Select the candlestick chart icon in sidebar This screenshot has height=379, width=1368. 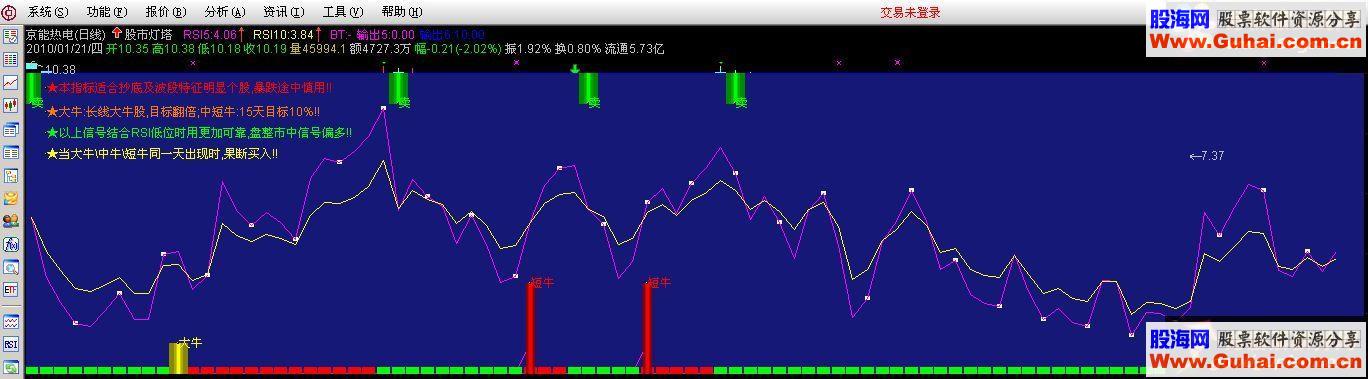pos(10,105)
